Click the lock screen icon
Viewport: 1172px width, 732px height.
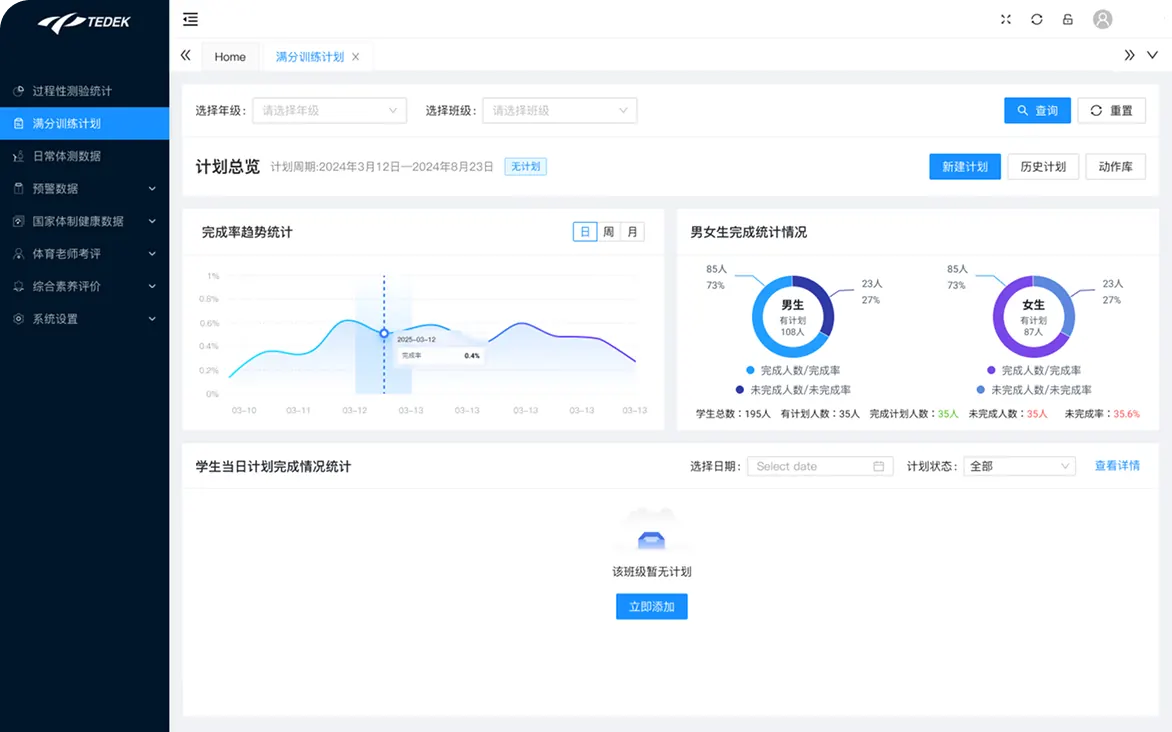[x=1068, y=19]
